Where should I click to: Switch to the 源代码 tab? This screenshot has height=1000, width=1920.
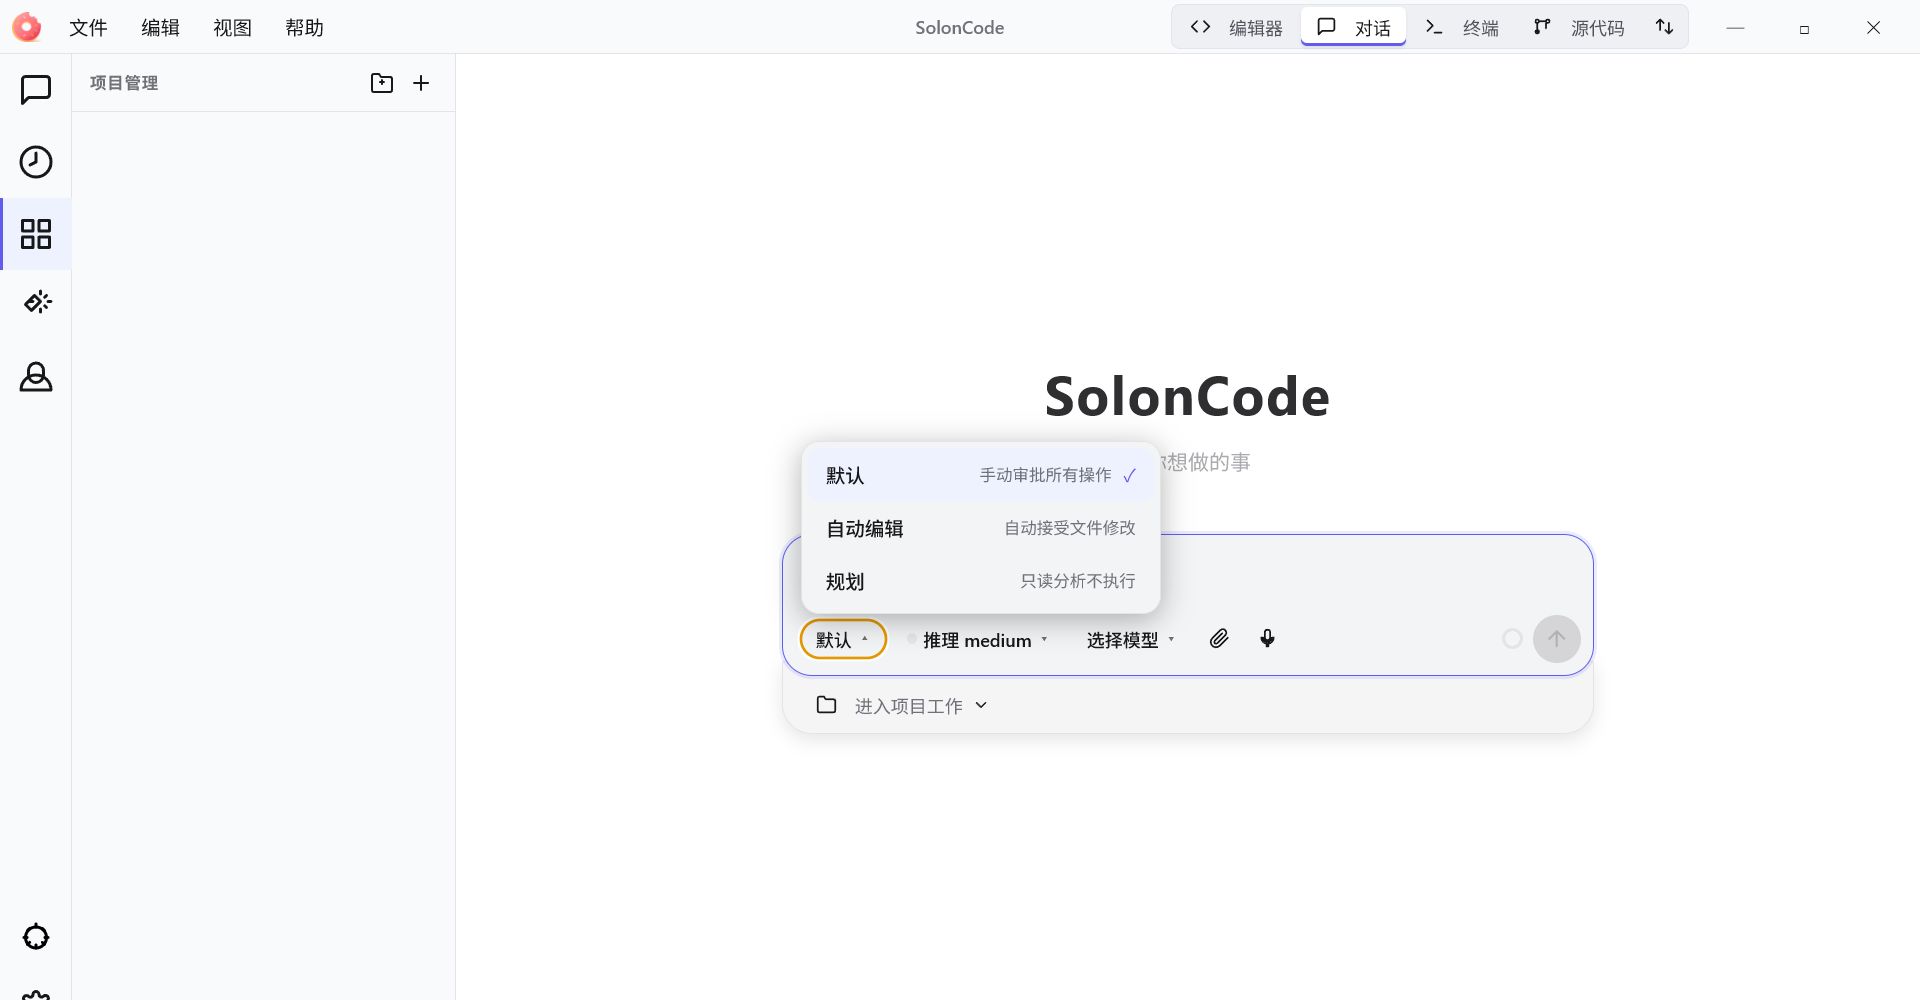click(x=1579, y=28)
